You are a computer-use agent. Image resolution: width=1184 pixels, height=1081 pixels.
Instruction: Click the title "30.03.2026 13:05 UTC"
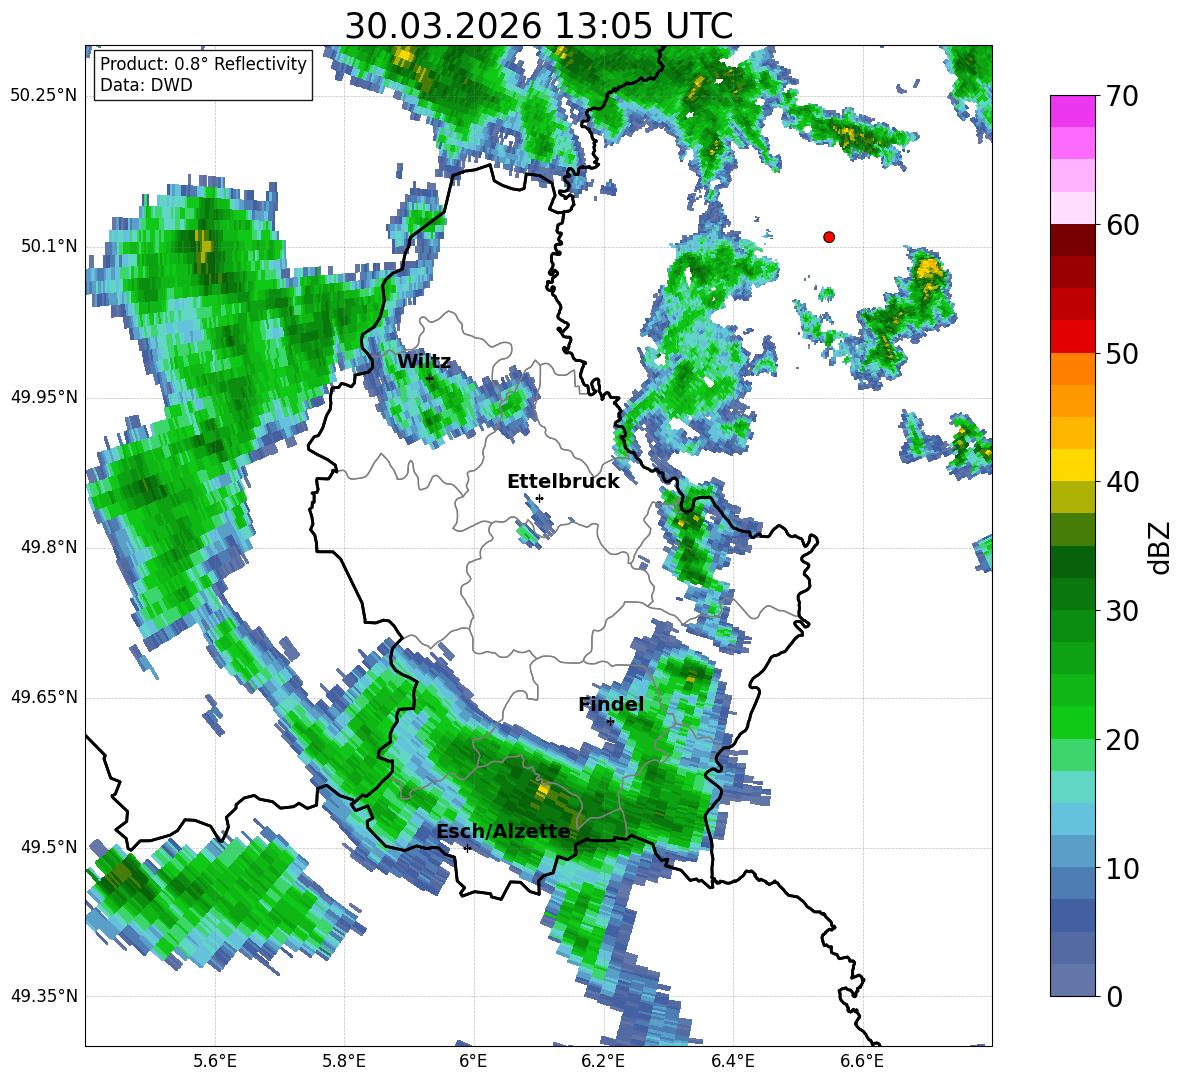pyautogui.click(x=538, y=26)
